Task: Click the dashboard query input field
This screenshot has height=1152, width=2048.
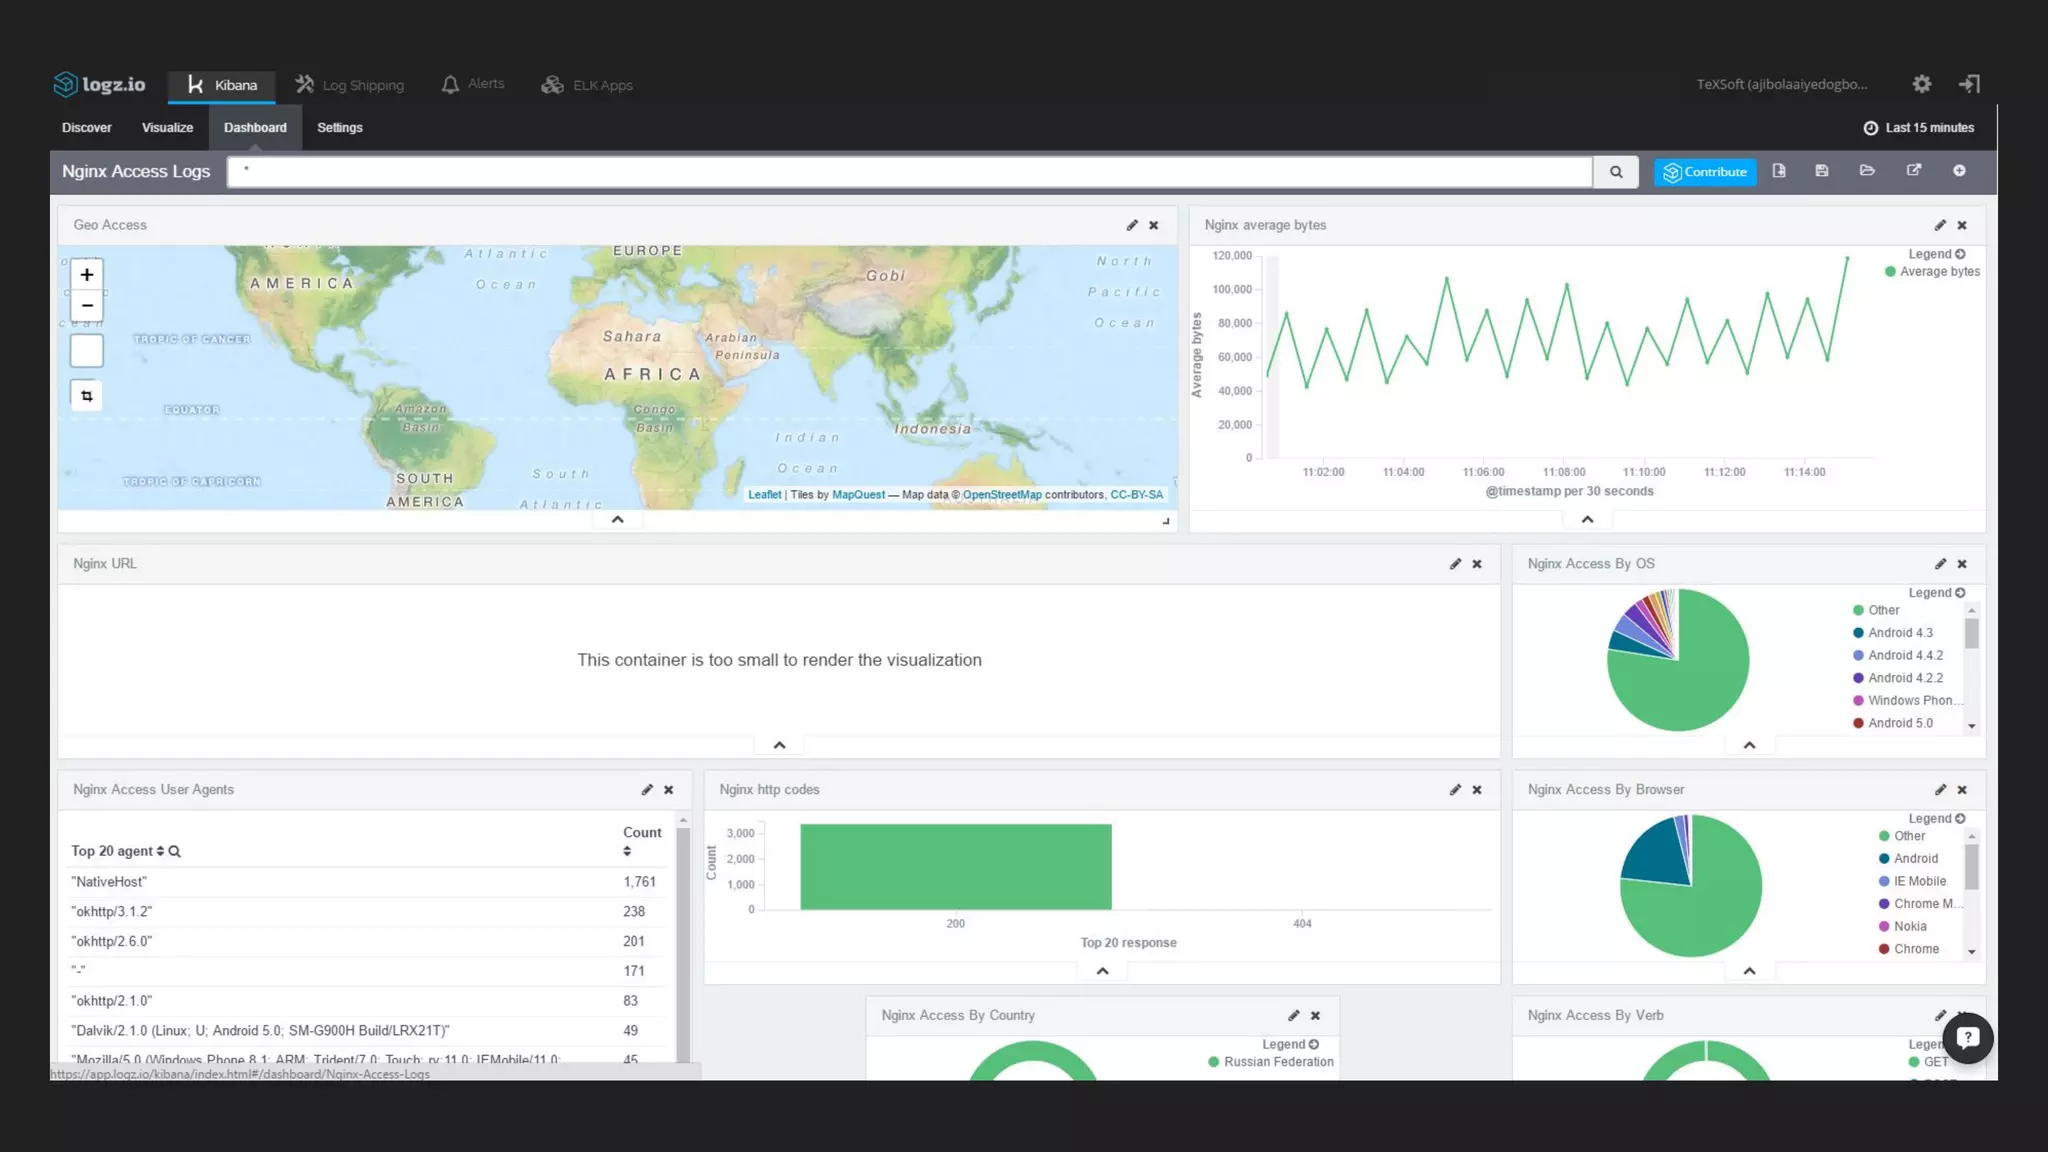Action: (x=908, y=172)
